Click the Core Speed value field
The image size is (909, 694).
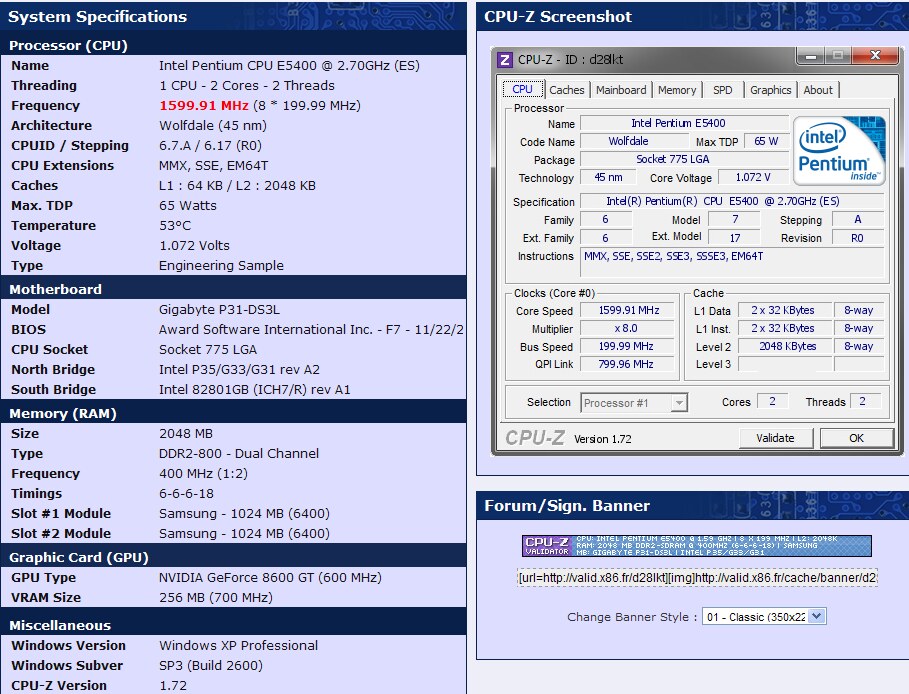[627, 311]
